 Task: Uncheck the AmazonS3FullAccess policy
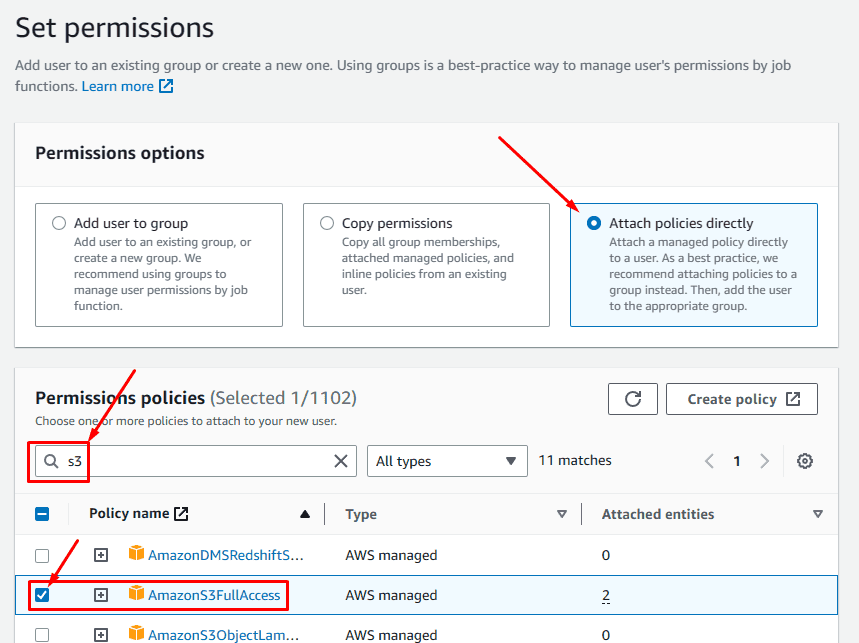[x=41, y=594]
